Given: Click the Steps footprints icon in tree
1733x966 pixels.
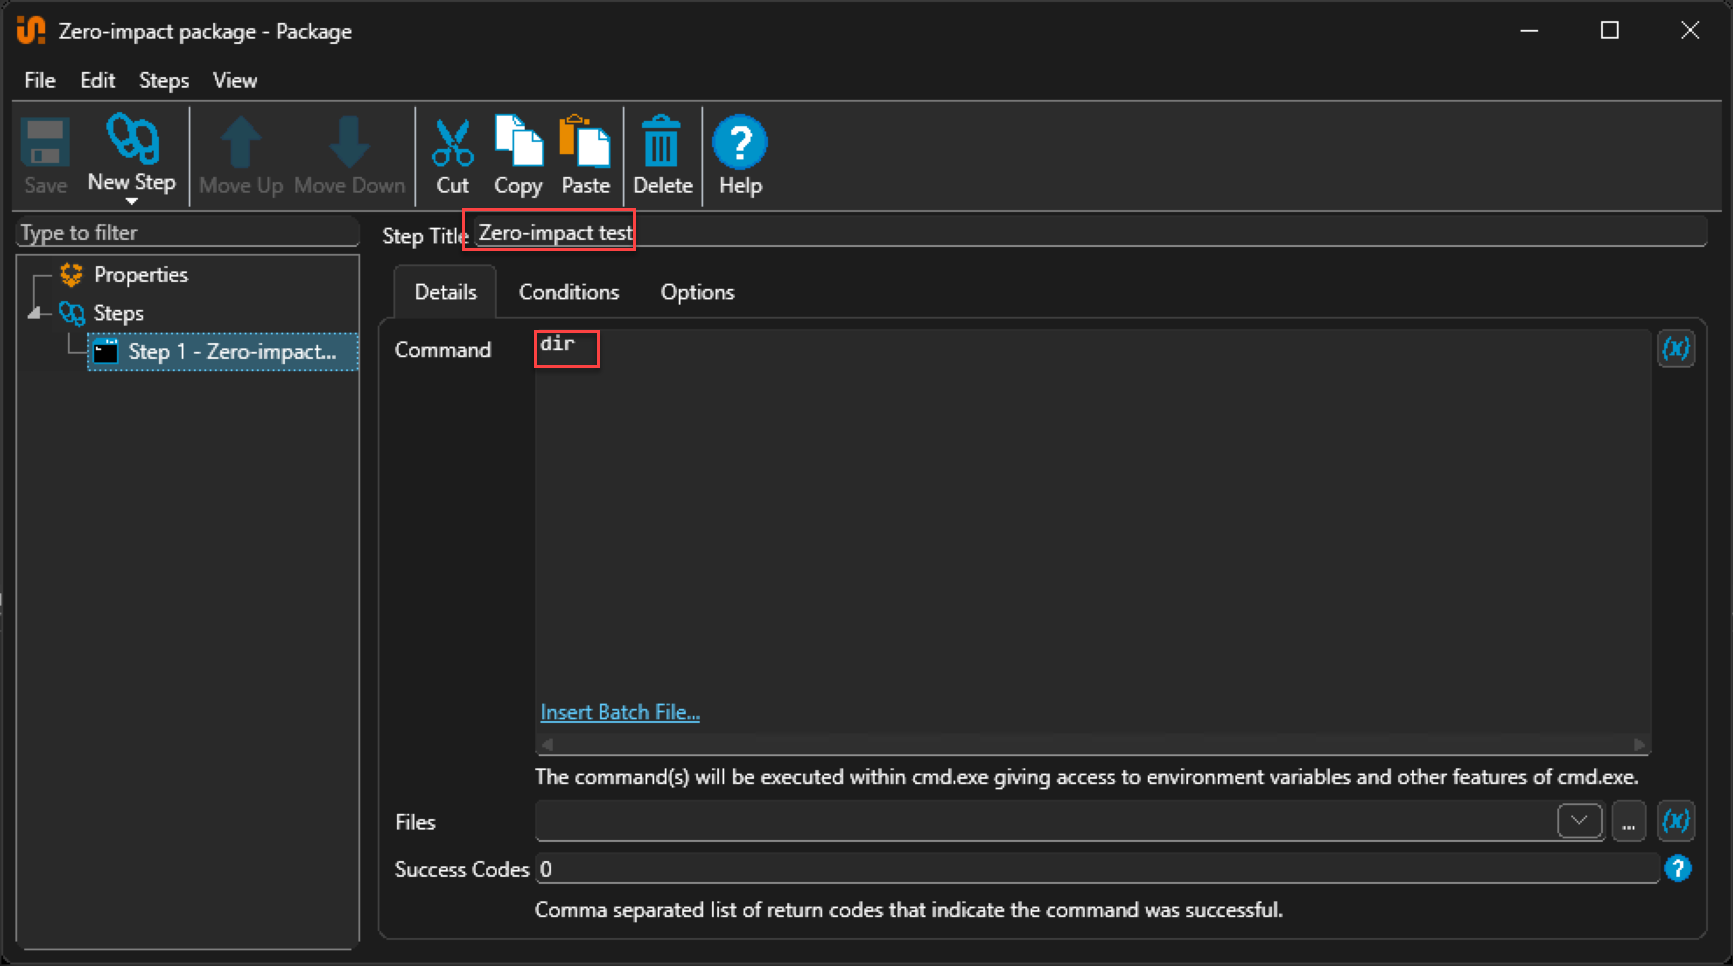Looking at the screenshot, I should pyautogui.click(x=71, y=313).
